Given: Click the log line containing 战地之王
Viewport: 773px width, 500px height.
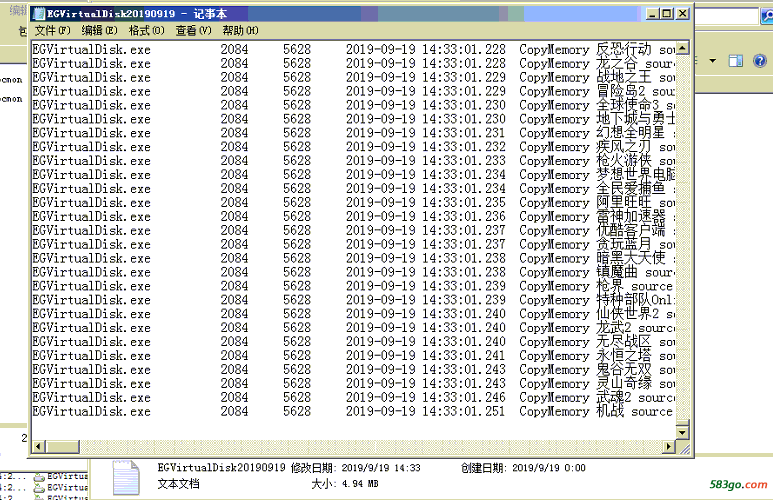Looking at the screenshot, I should click(353, 77).
